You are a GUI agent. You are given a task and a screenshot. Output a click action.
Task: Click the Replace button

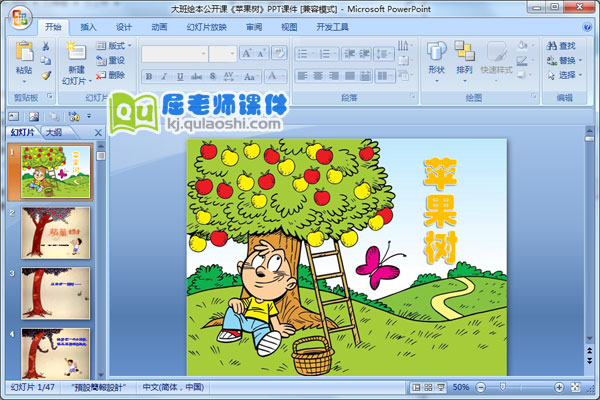click(x=564, y=60)
